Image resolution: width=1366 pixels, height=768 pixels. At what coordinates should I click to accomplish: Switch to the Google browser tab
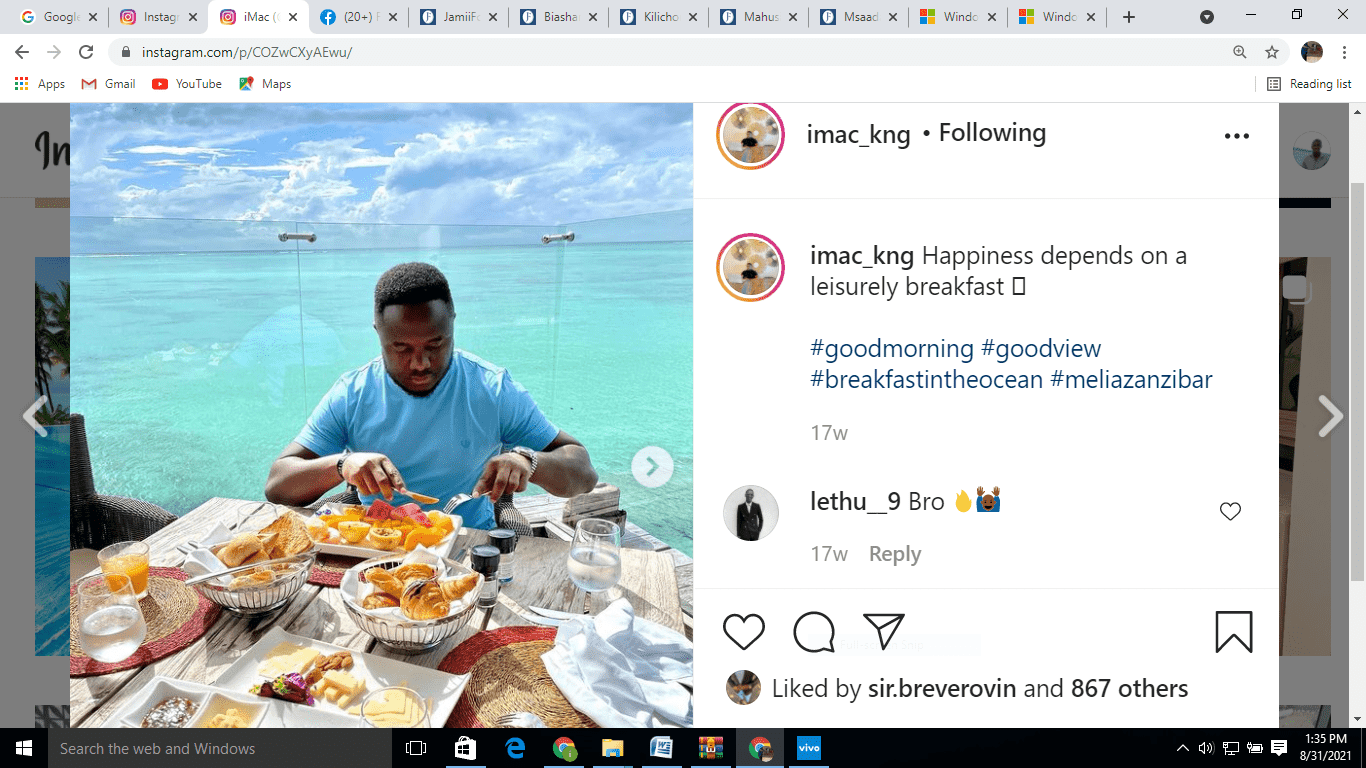tap(56, 17)
